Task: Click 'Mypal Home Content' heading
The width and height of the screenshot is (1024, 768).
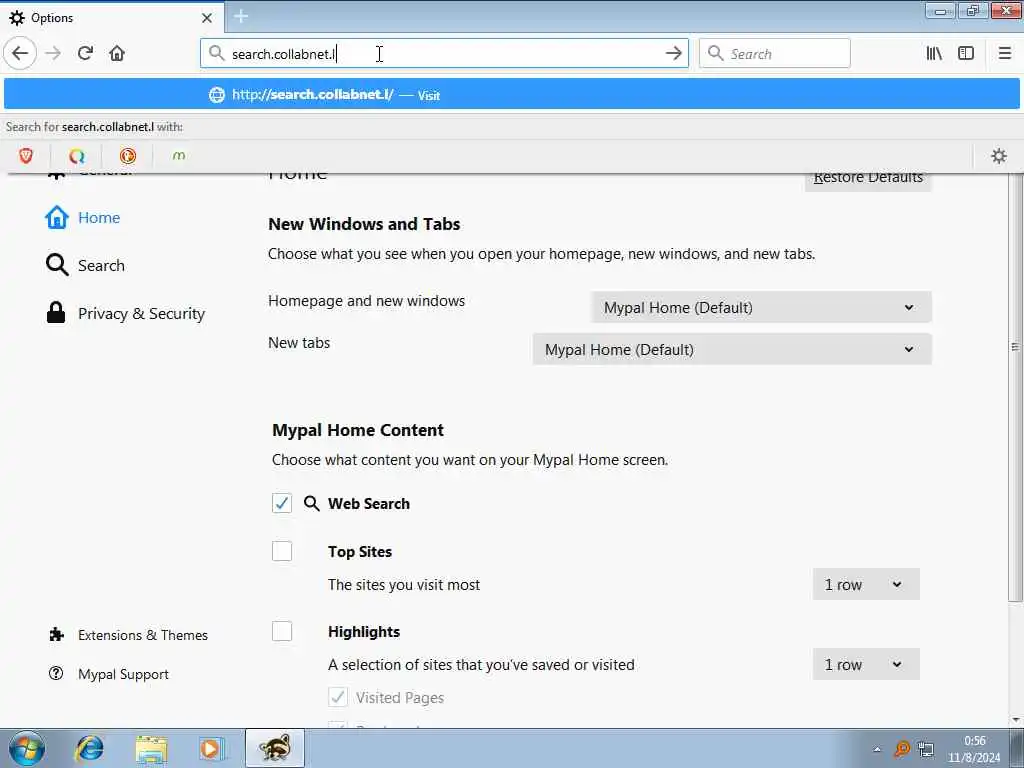Action: coord(358,430)
